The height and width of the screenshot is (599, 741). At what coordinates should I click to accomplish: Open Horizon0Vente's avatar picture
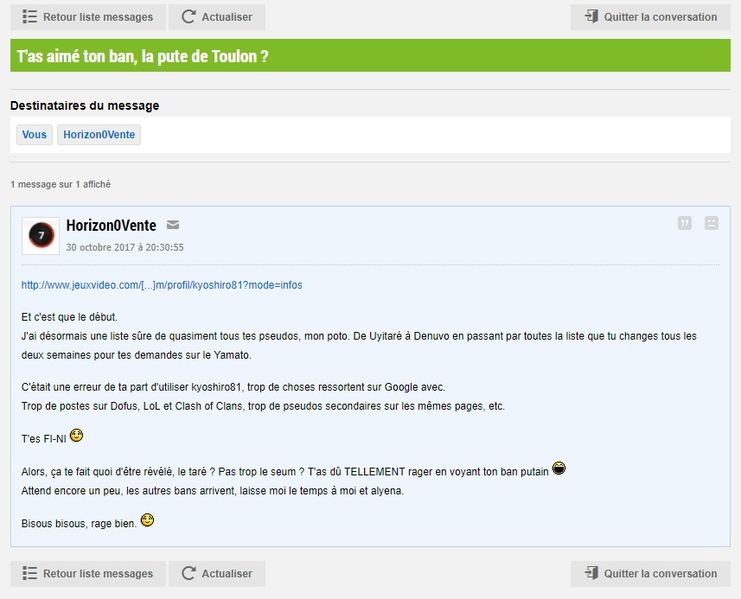pyautogui.click(x=41, y=236)
